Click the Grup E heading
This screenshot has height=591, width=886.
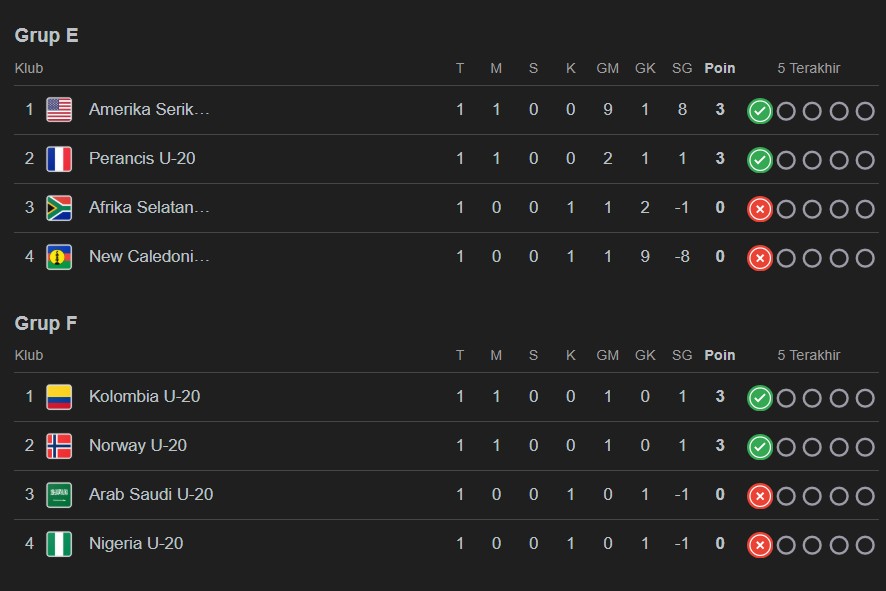[x=46, y=36]
